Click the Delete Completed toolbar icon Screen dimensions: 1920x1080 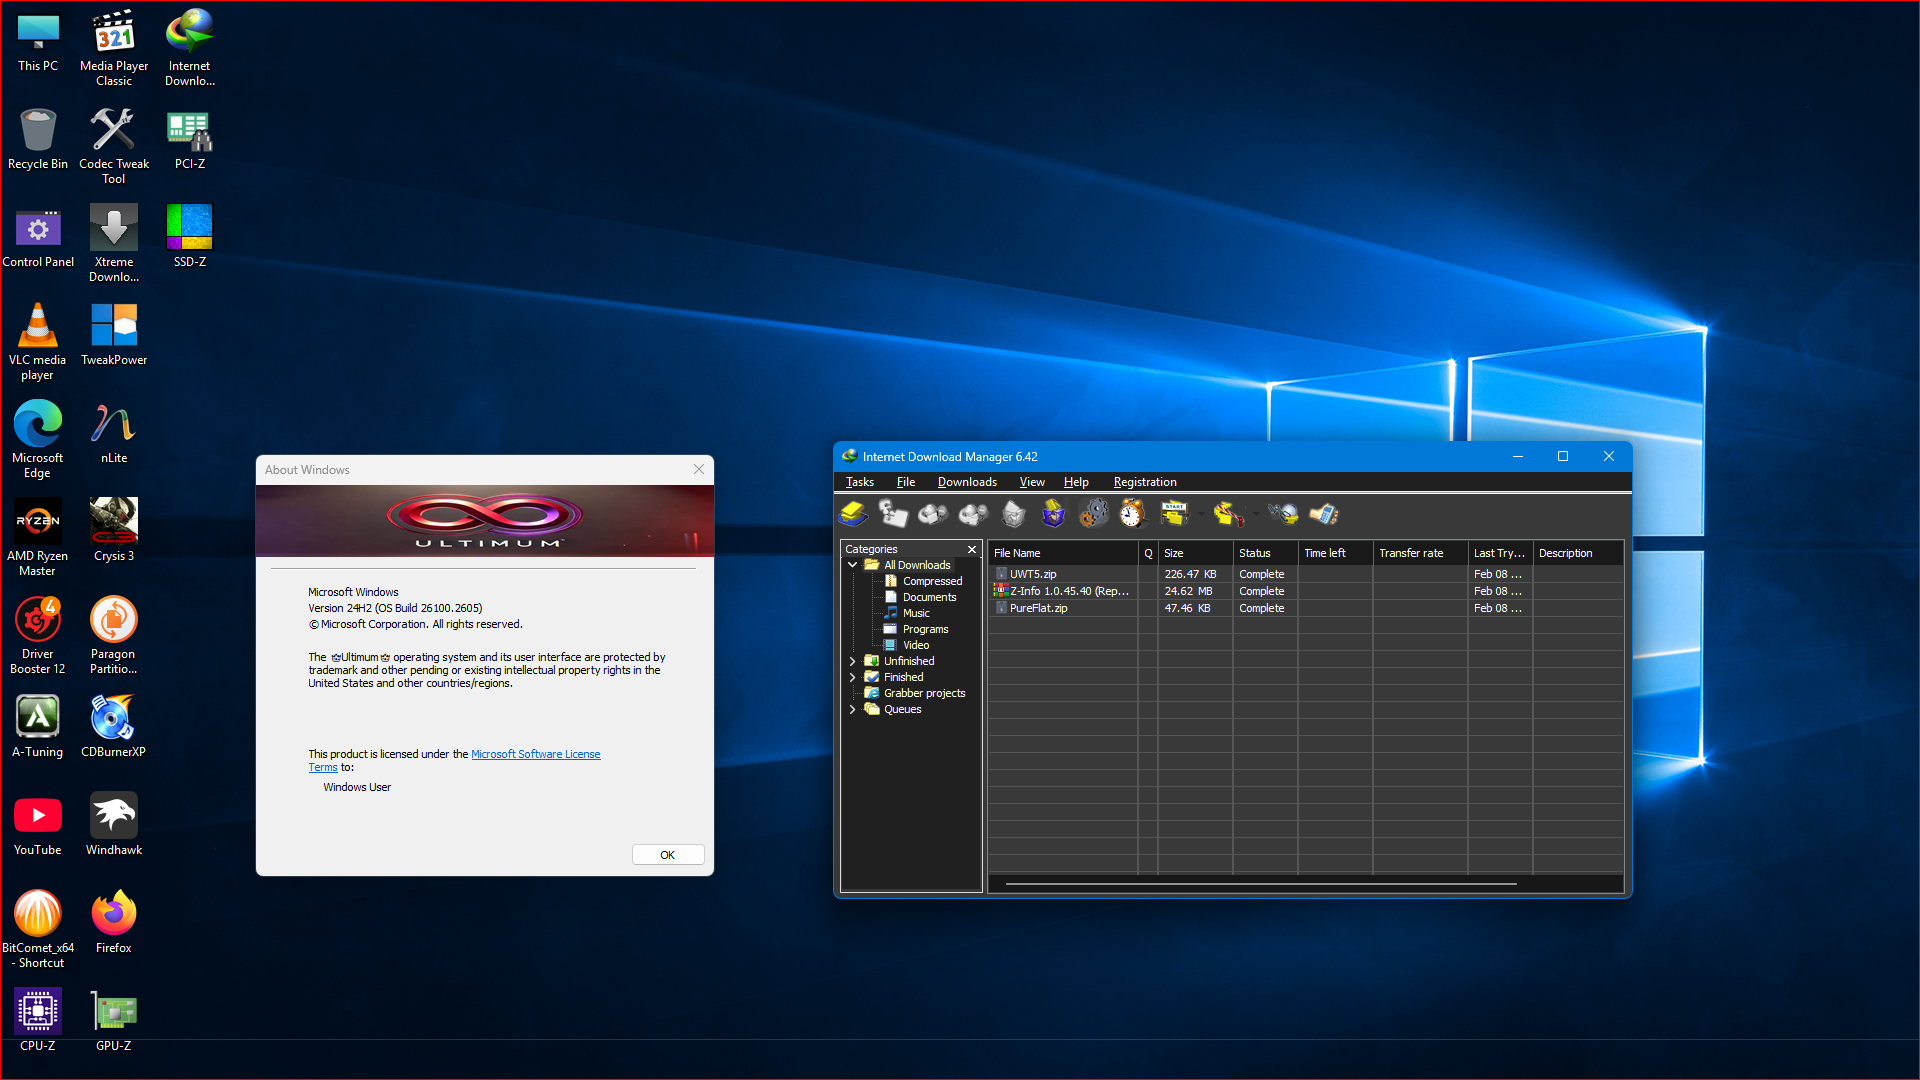1053,514
